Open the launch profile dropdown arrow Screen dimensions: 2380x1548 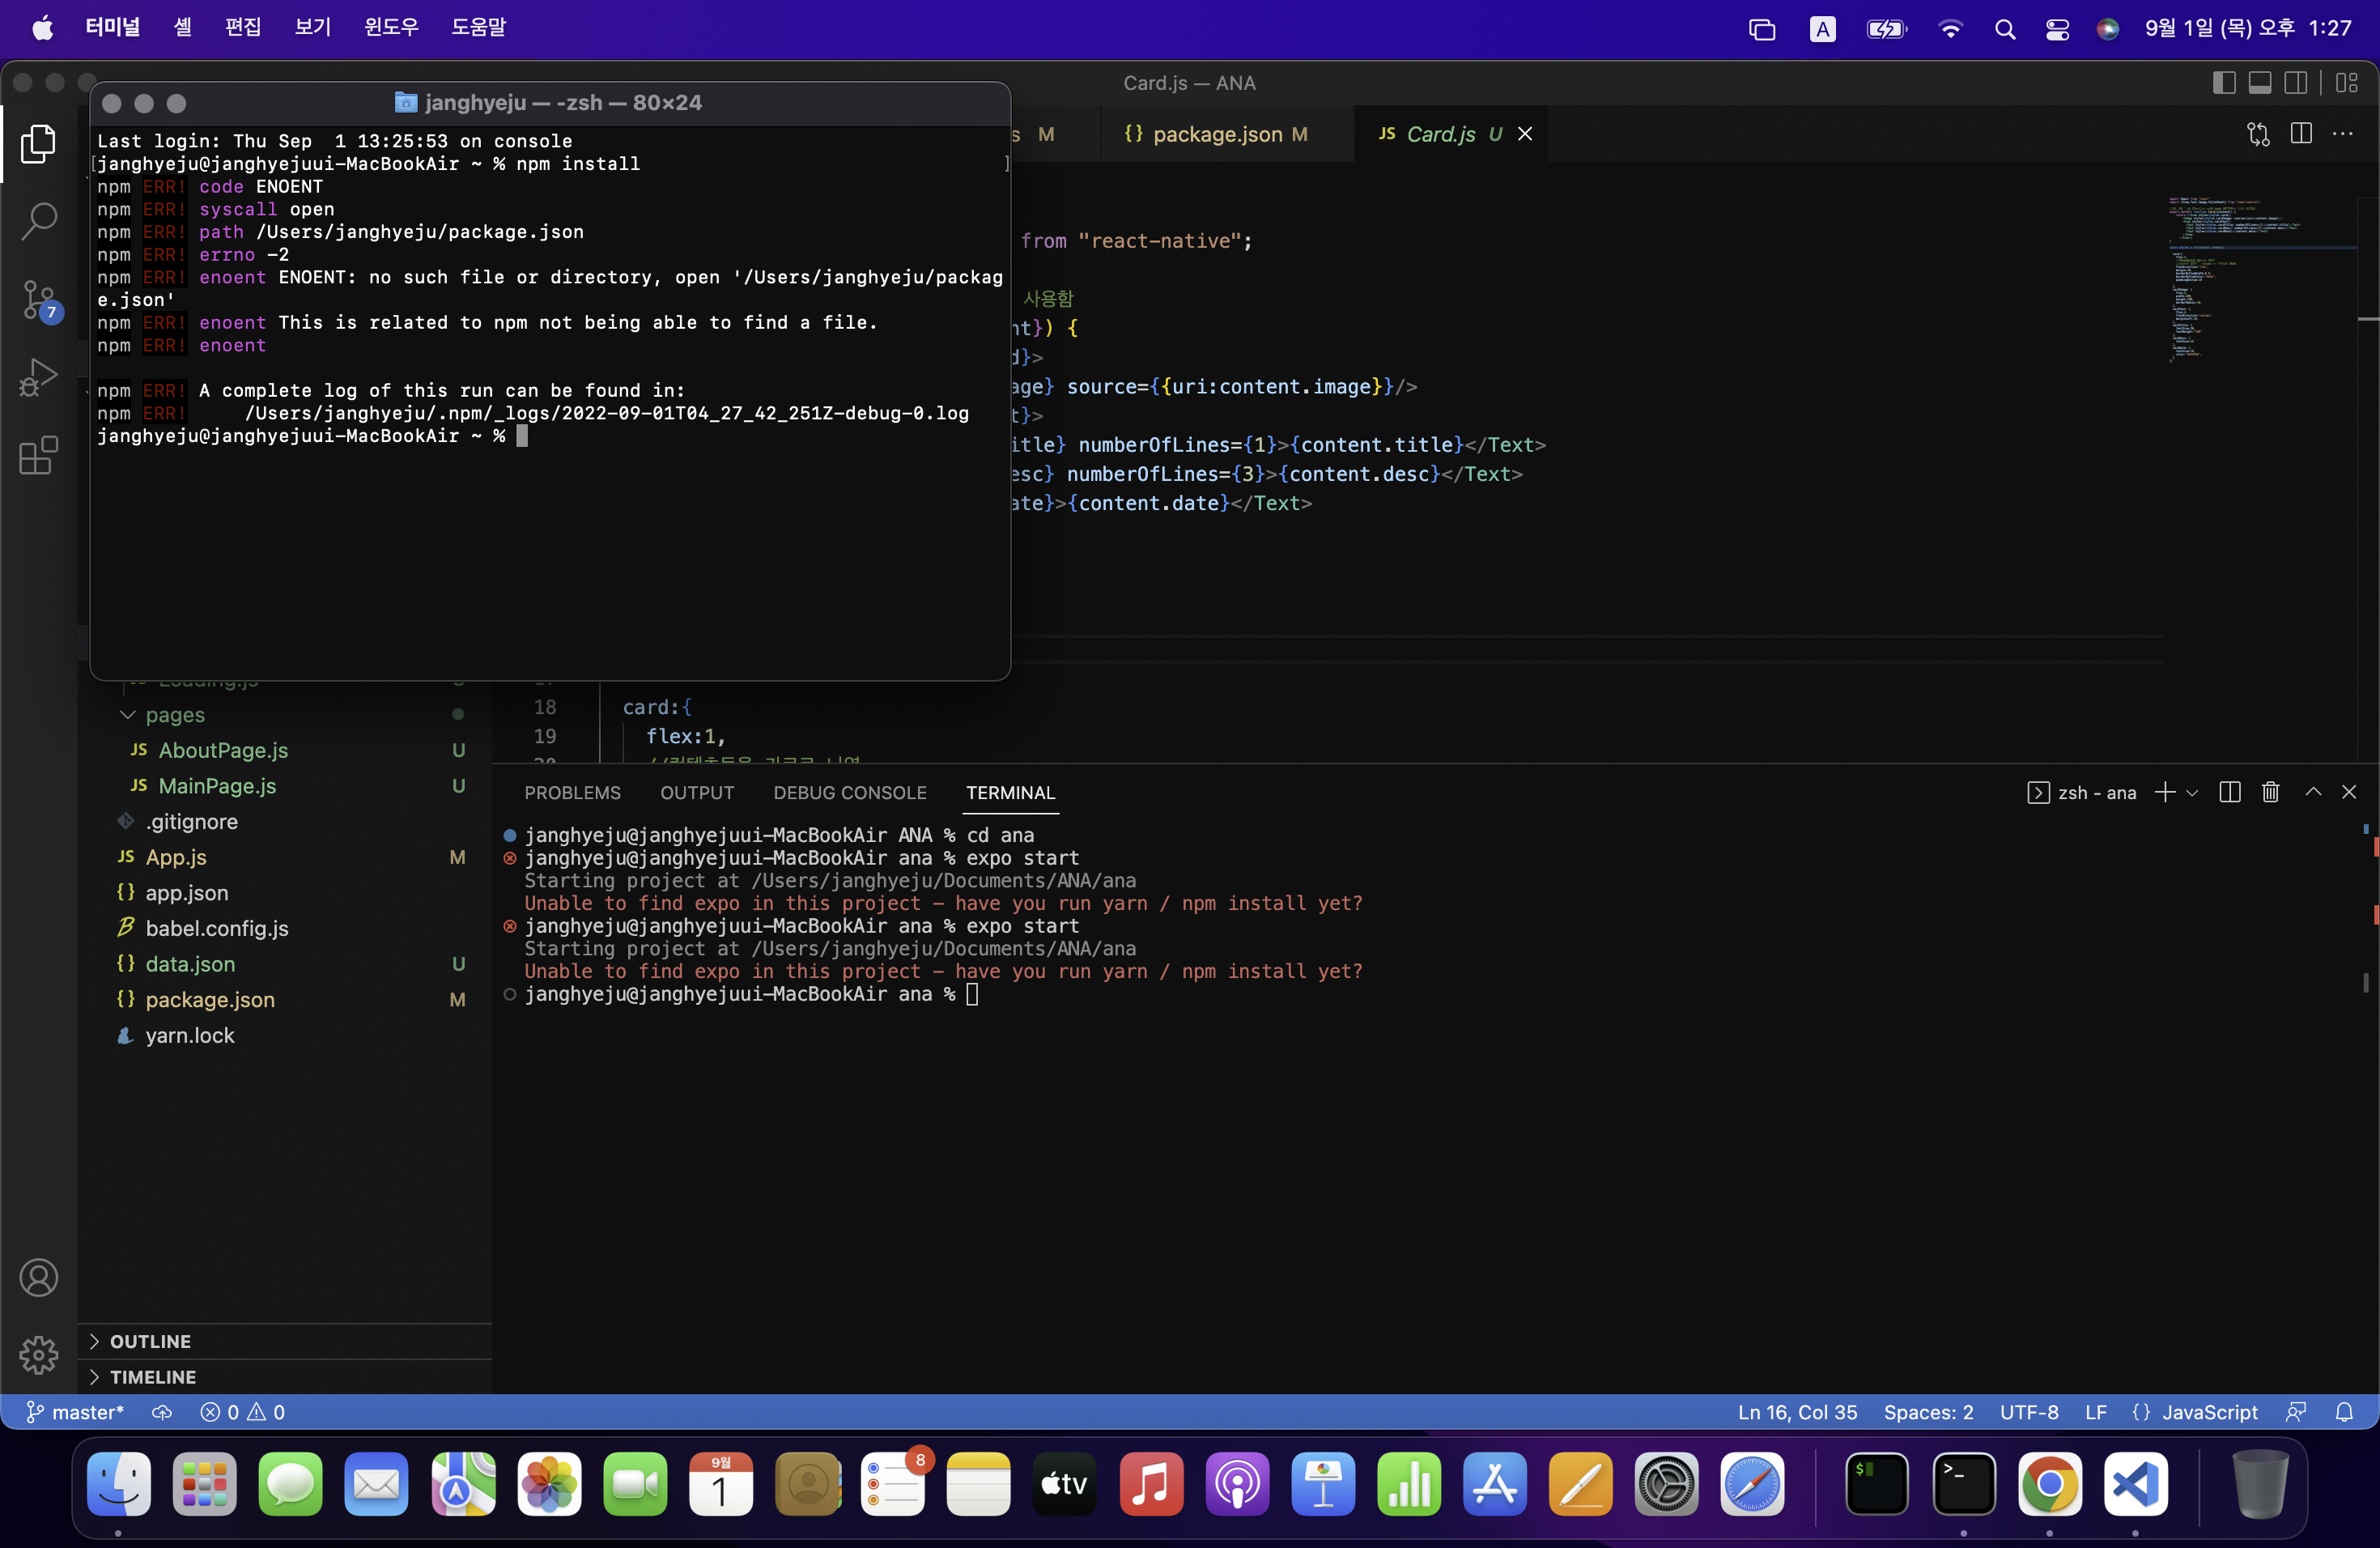(2192, 793)
